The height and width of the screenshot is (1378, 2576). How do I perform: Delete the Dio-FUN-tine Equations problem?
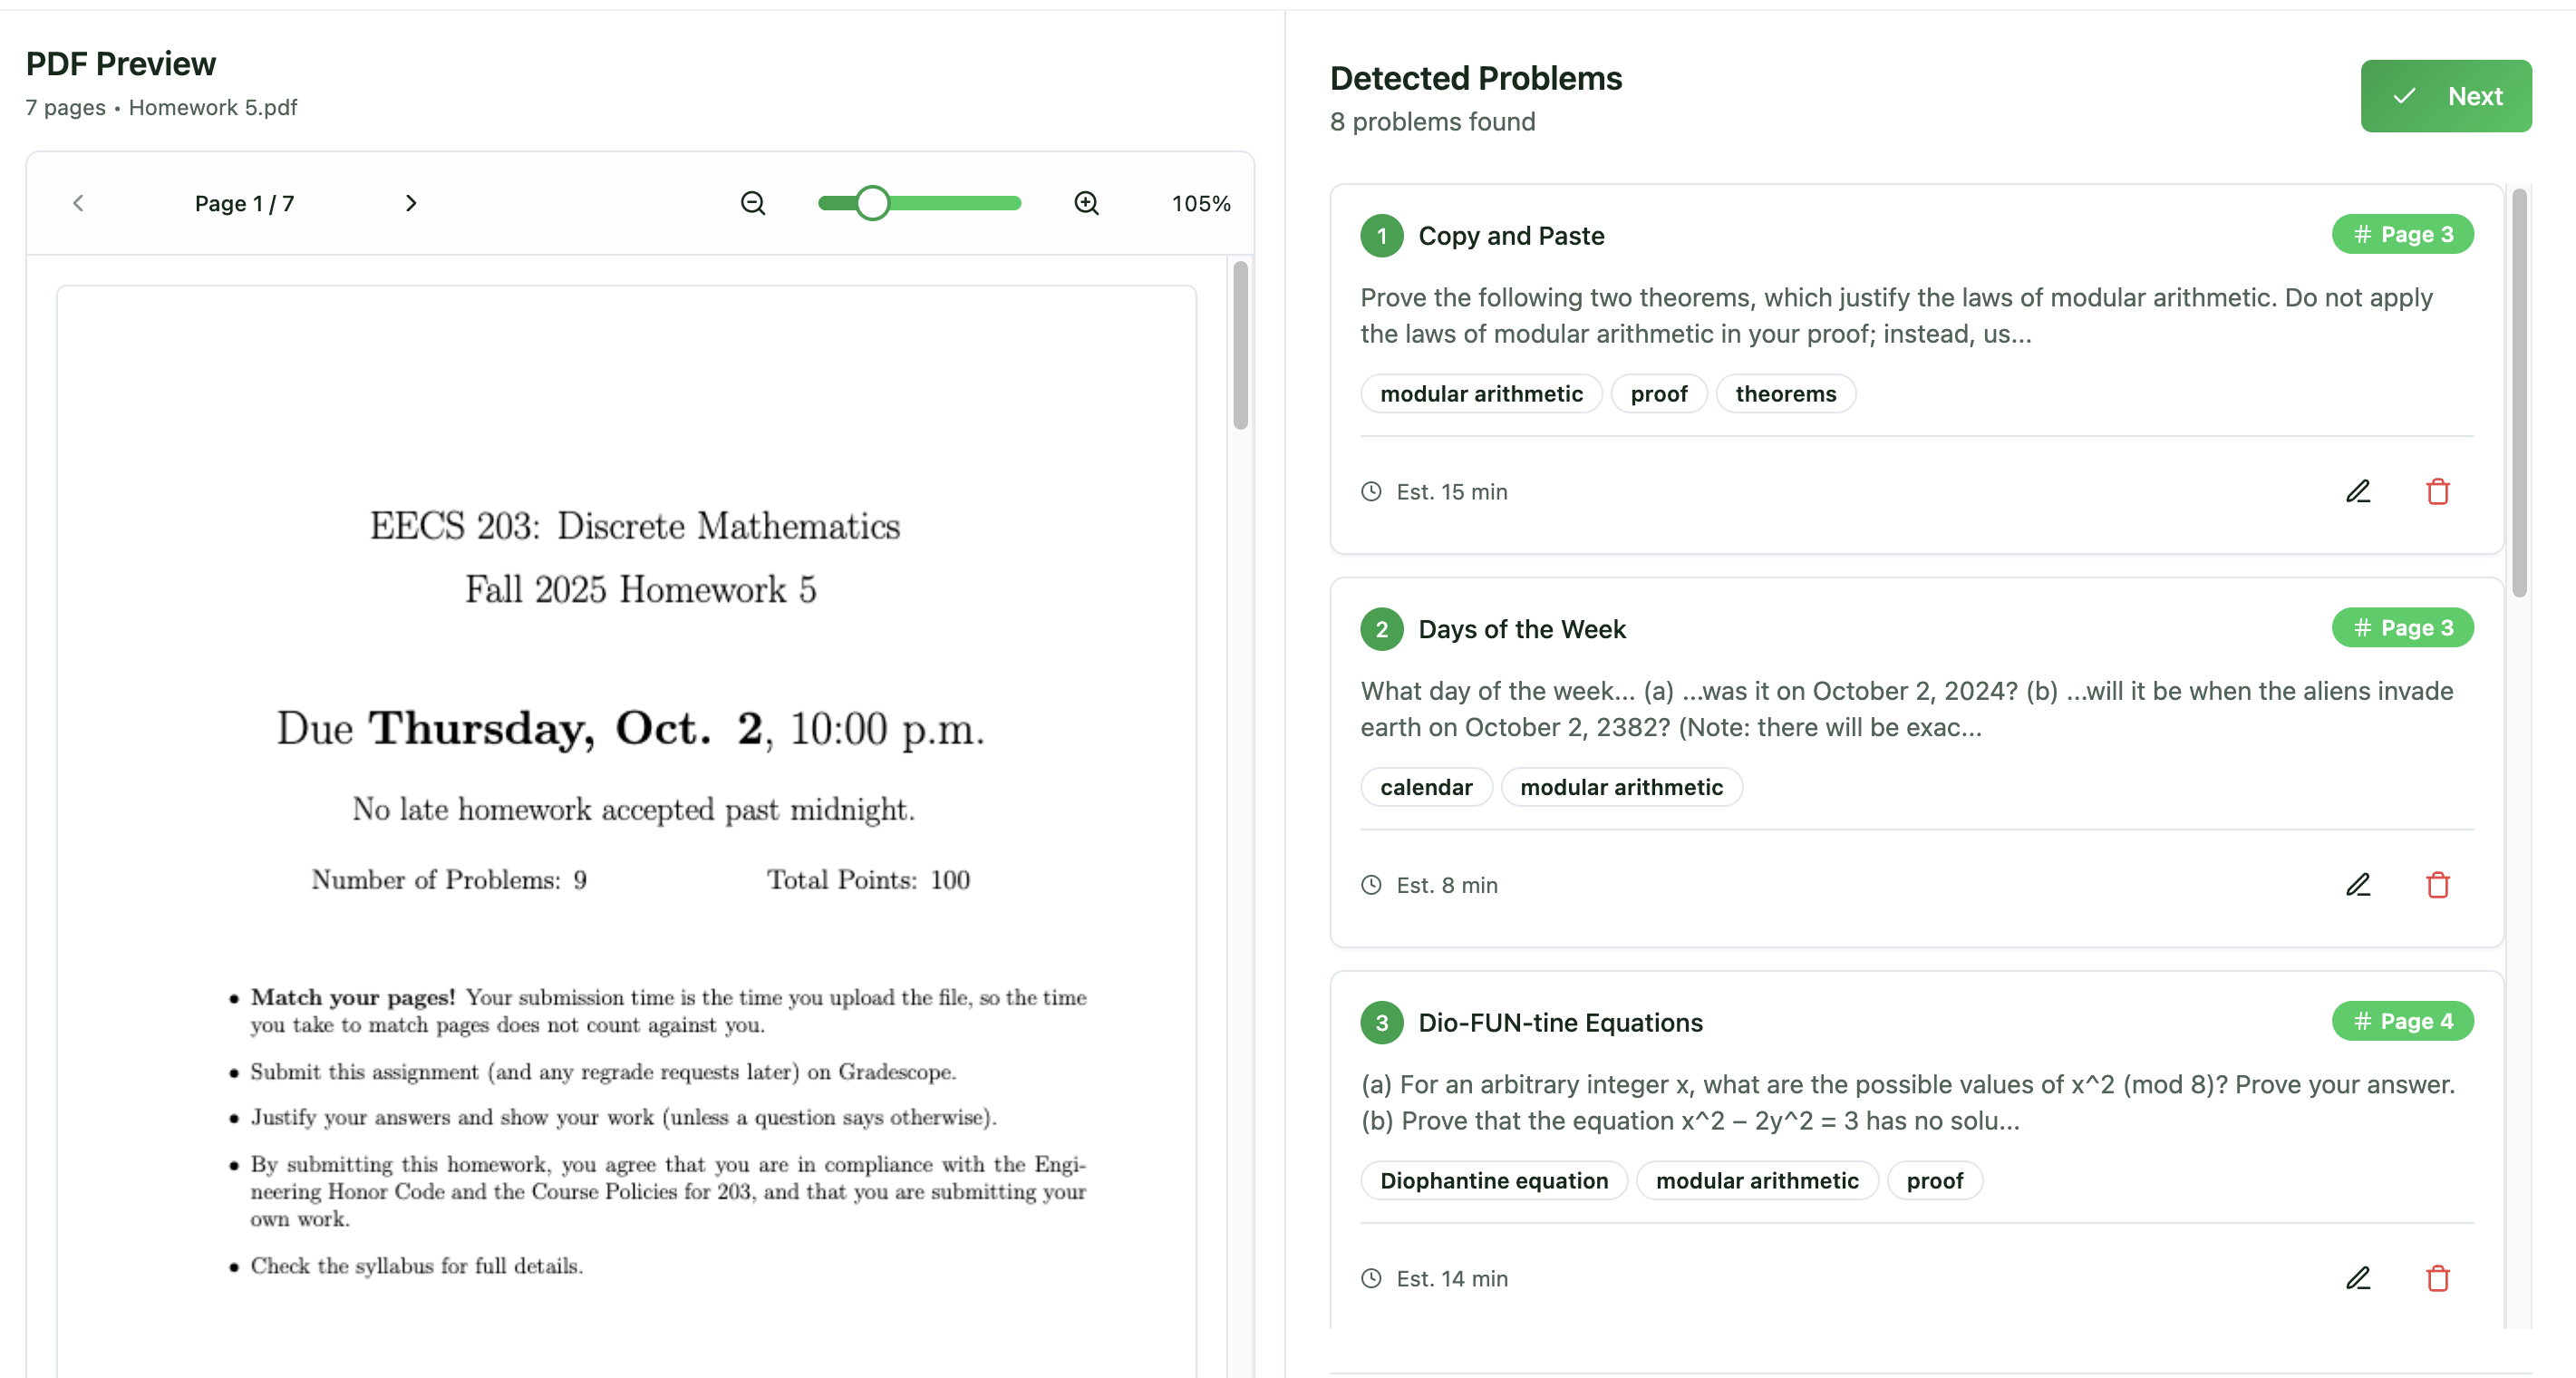(2437, 1277)
